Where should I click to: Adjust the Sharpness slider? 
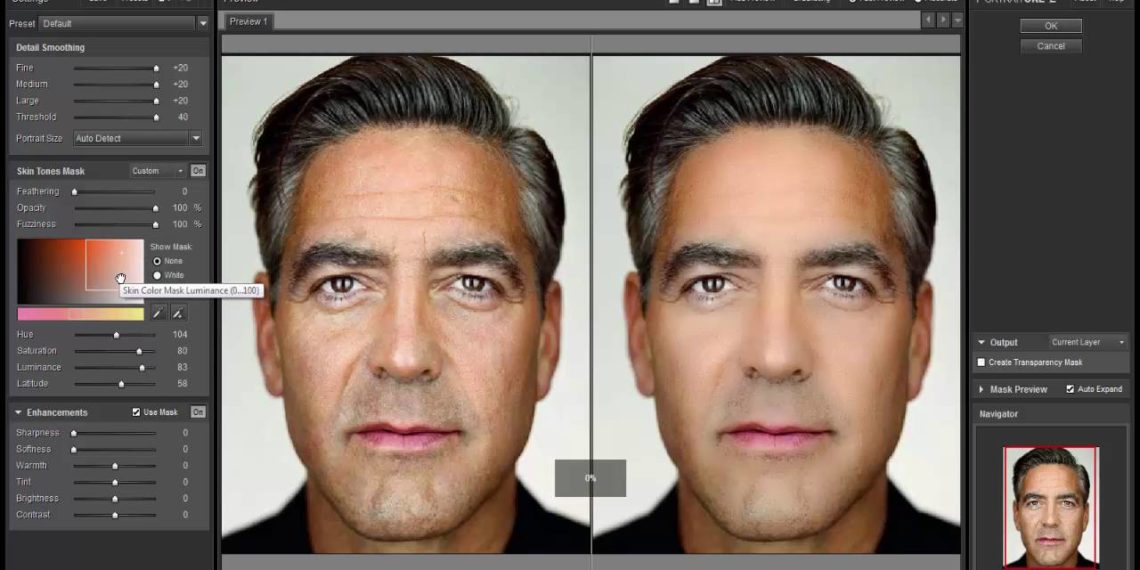tap(115, 433)
